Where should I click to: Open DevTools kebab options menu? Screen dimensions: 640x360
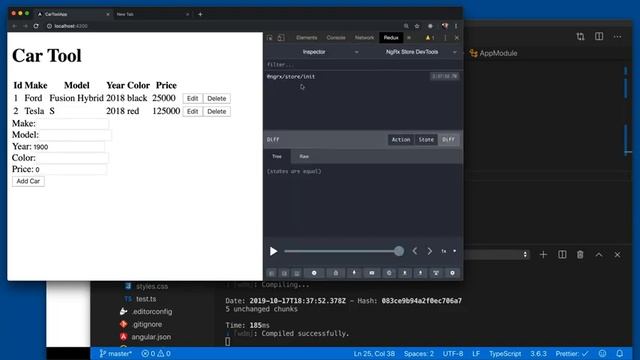click(x=445, y=38)
